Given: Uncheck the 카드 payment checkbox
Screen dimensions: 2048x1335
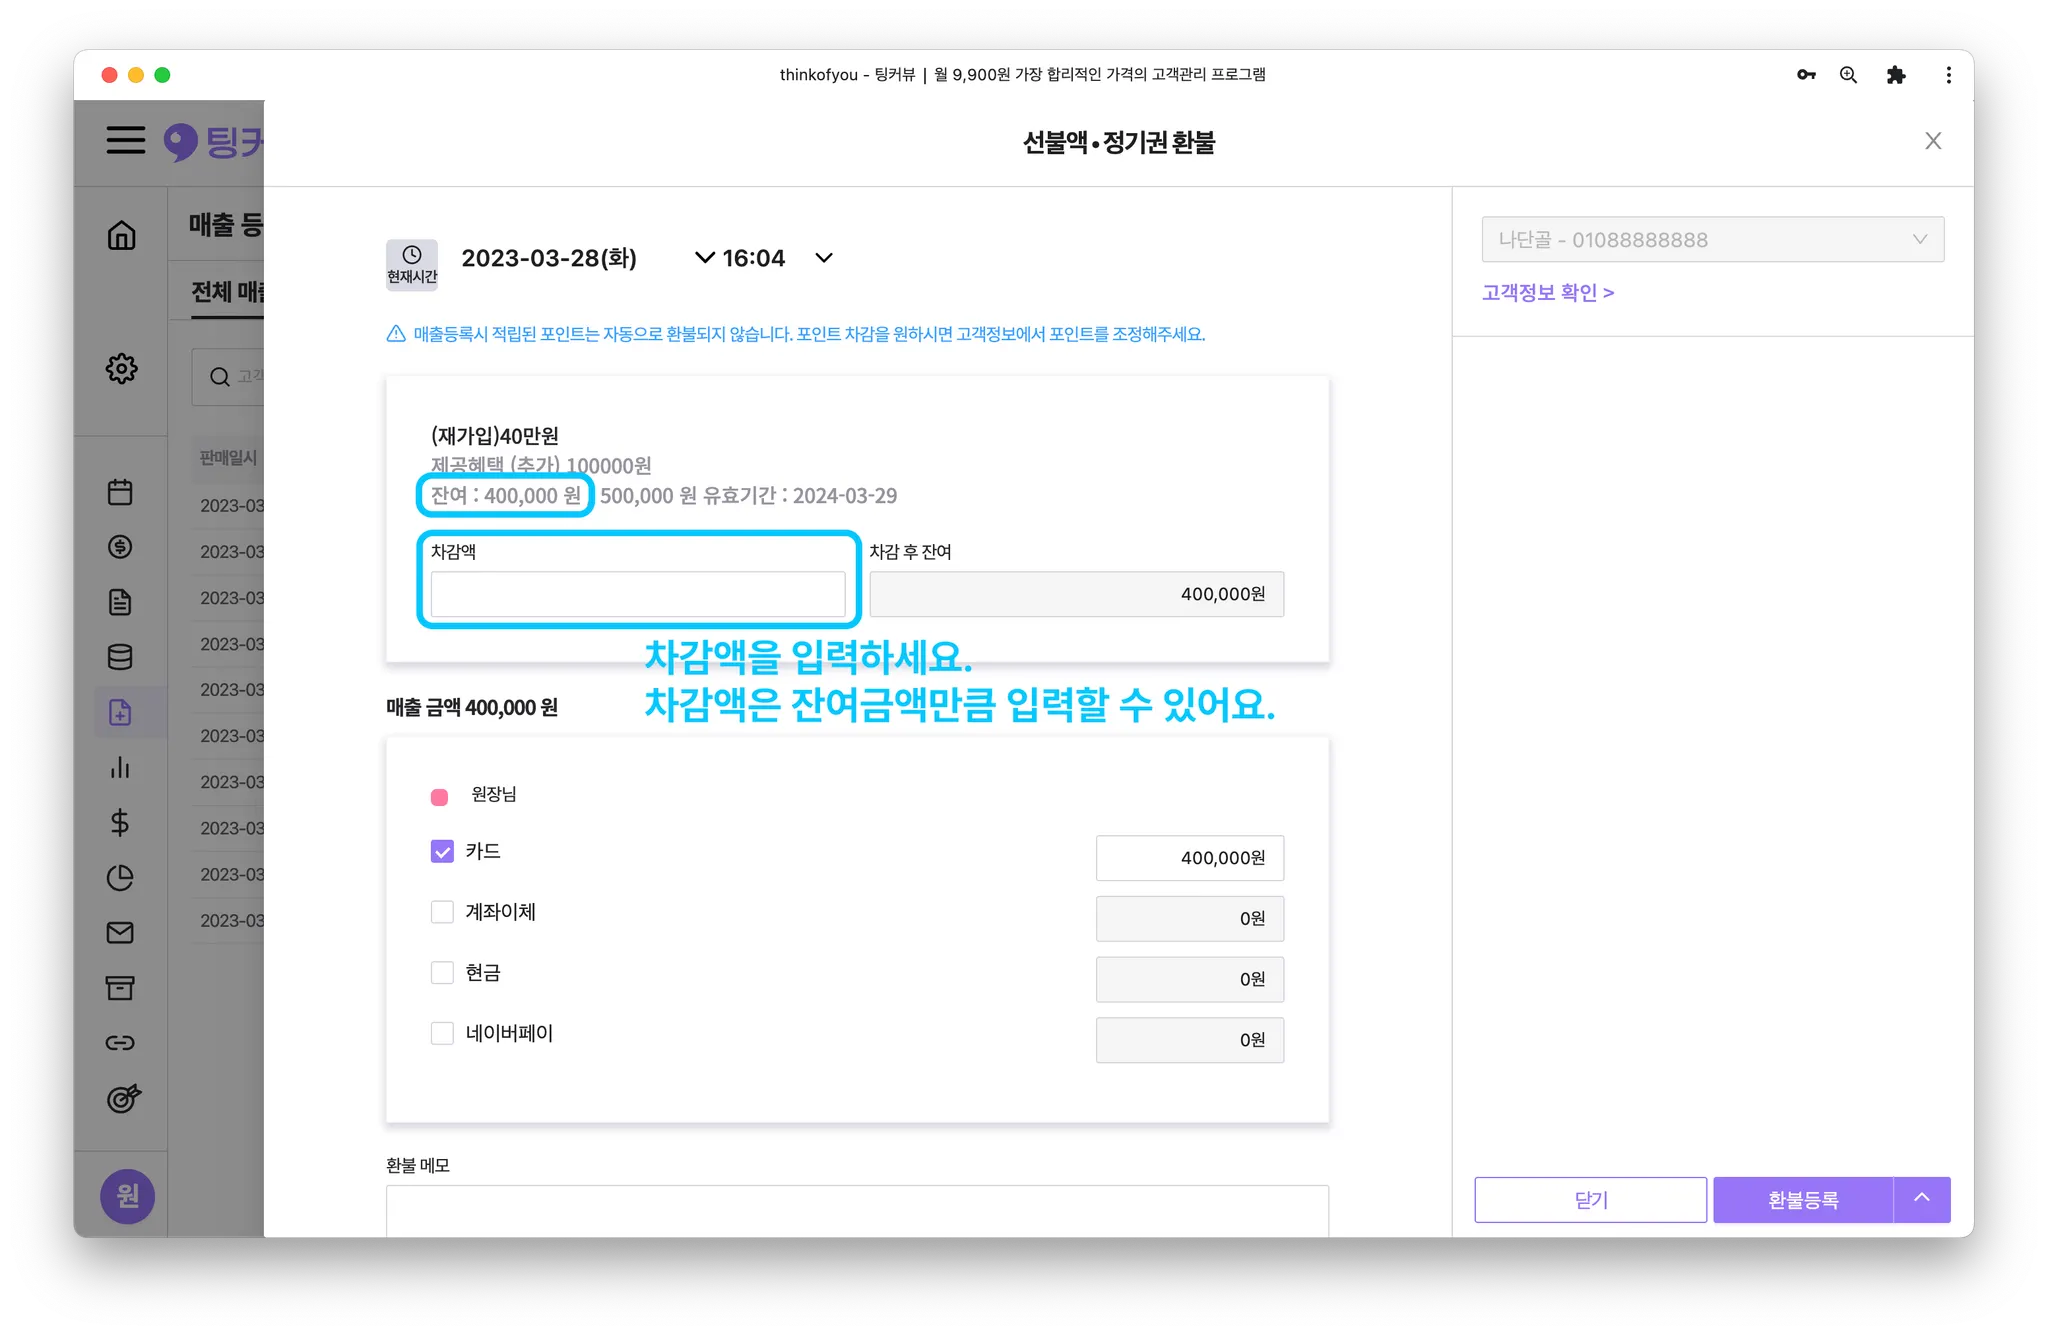Looking at the screenshot, I should [x=442, y=851].
